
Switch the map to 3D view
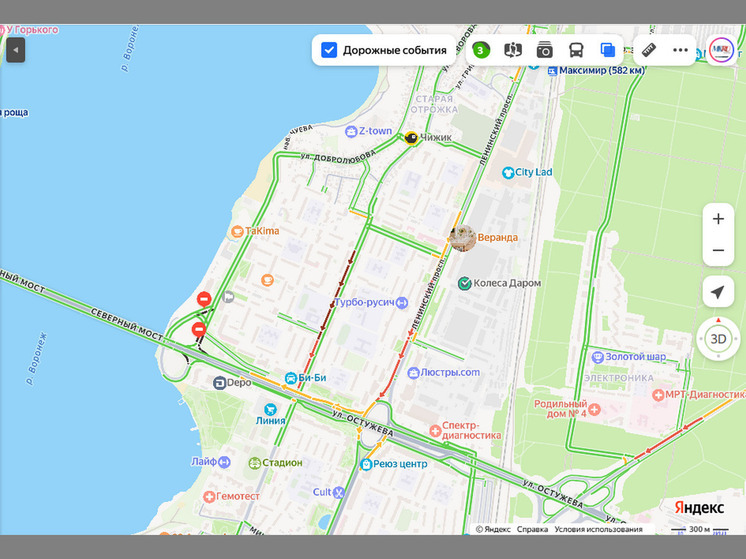tap(718, 338)
